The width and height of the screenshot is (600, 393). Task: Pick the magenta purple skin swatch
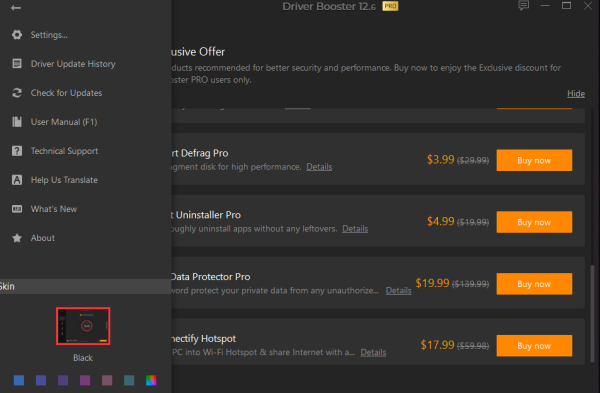coord(85,380)
